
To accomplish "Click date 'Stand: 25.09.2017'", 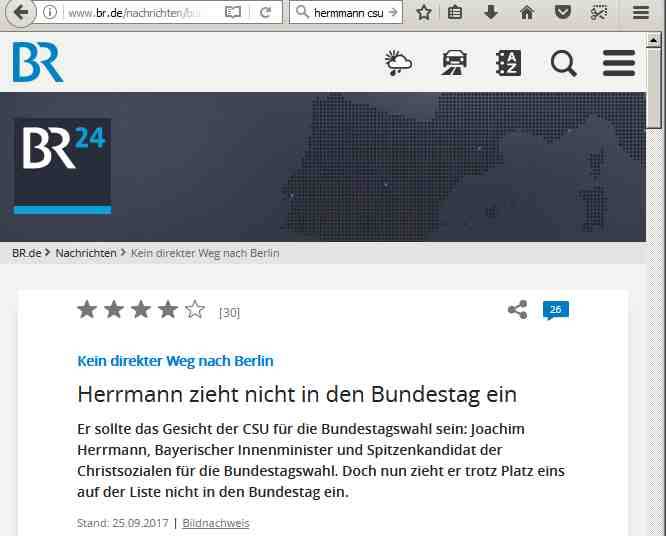I will pos(123,523).
